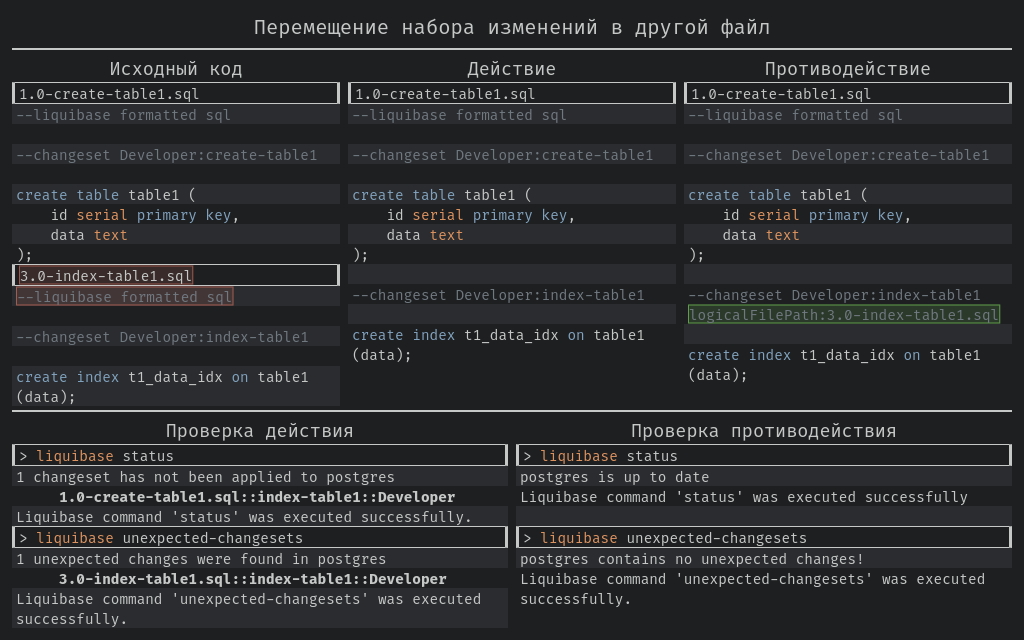Click '1.0-create-table1.sql' file box under Противодействие
Screen dimensions: 1024x640
(848, 93)
